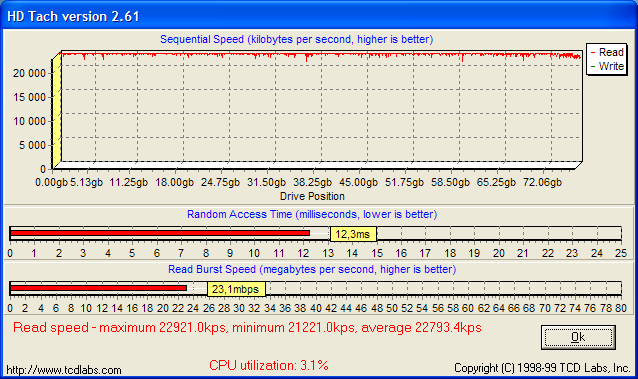
Task: Click the 38.25gb drive position label
Action: (312, 182)
